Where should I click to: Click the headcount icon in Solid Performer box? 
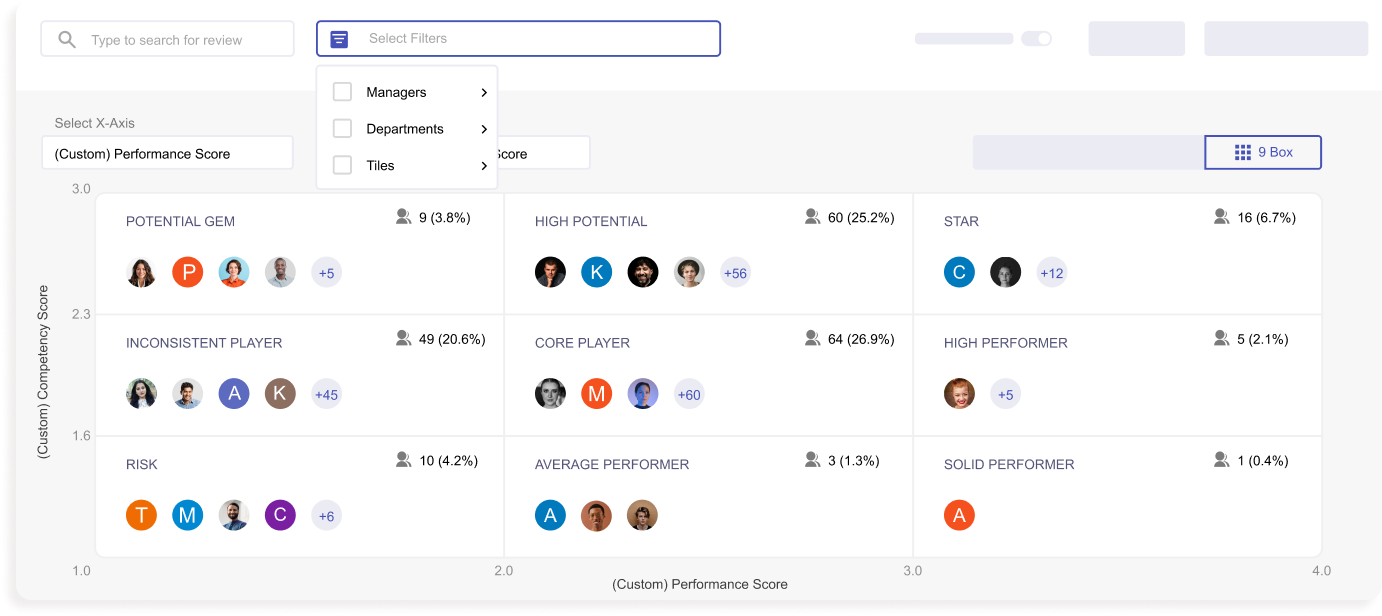point(1221,459)
